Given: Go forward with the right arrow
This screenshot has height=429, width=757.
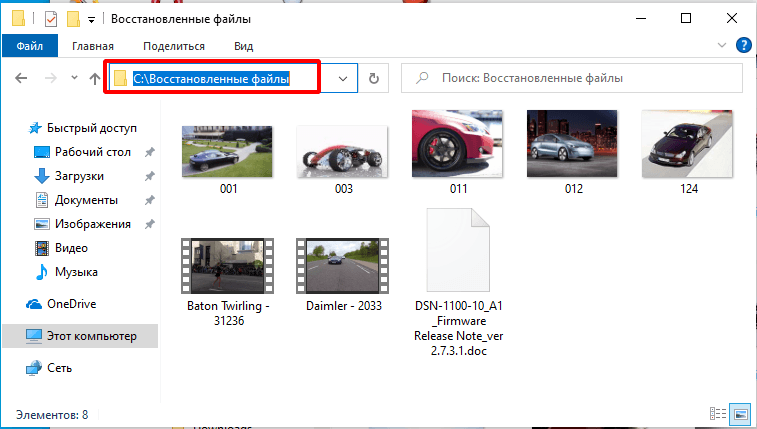Looking at the screenshot, I should pyautogui.click(x=51, y=78).
